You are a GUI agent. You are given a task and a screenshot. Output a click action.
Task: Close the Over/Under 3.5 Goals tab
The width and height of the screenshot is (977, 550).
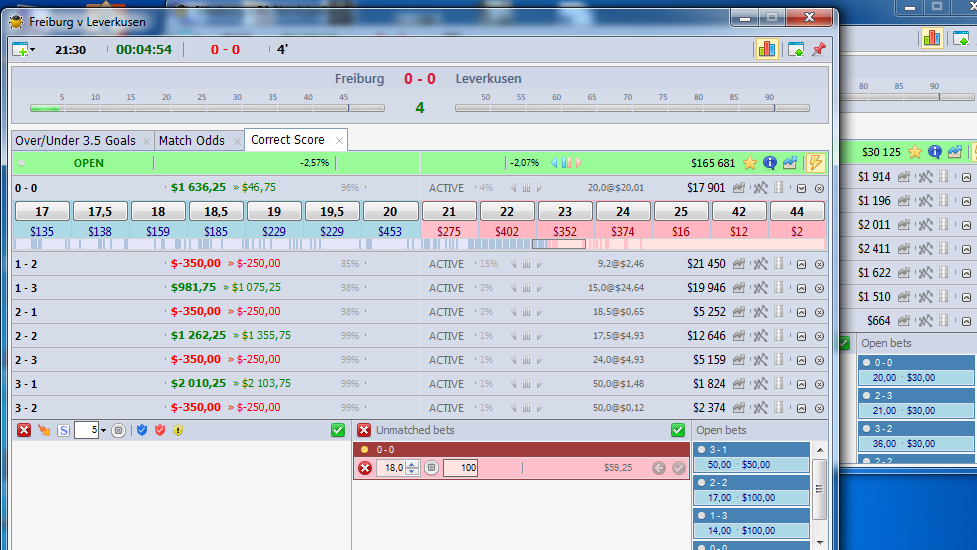click(x=146, y=141)
